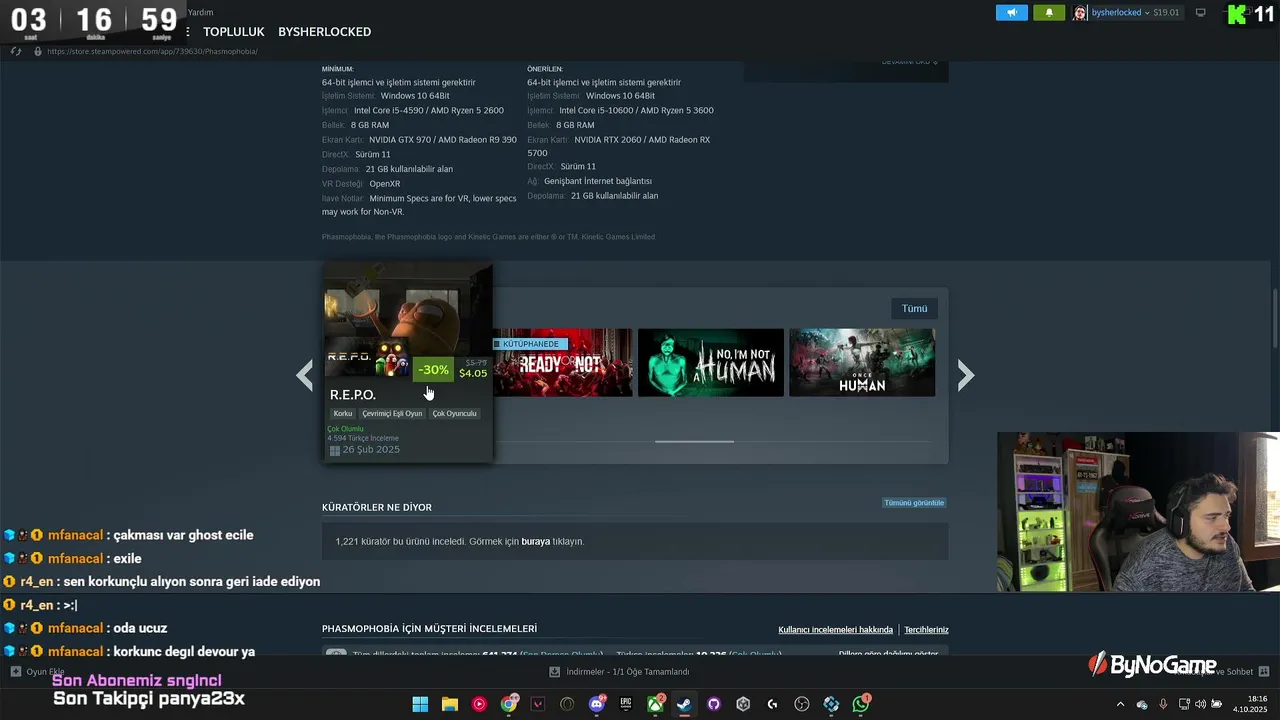Open bysherlocked account avatar
The height and width of the screenshot is (720, 1280).
pyautogui.click(x=1080, y=13)
